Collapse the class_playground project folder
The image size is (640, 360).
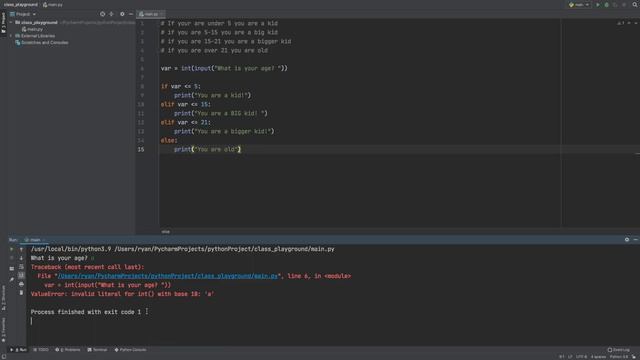point(11,22)
